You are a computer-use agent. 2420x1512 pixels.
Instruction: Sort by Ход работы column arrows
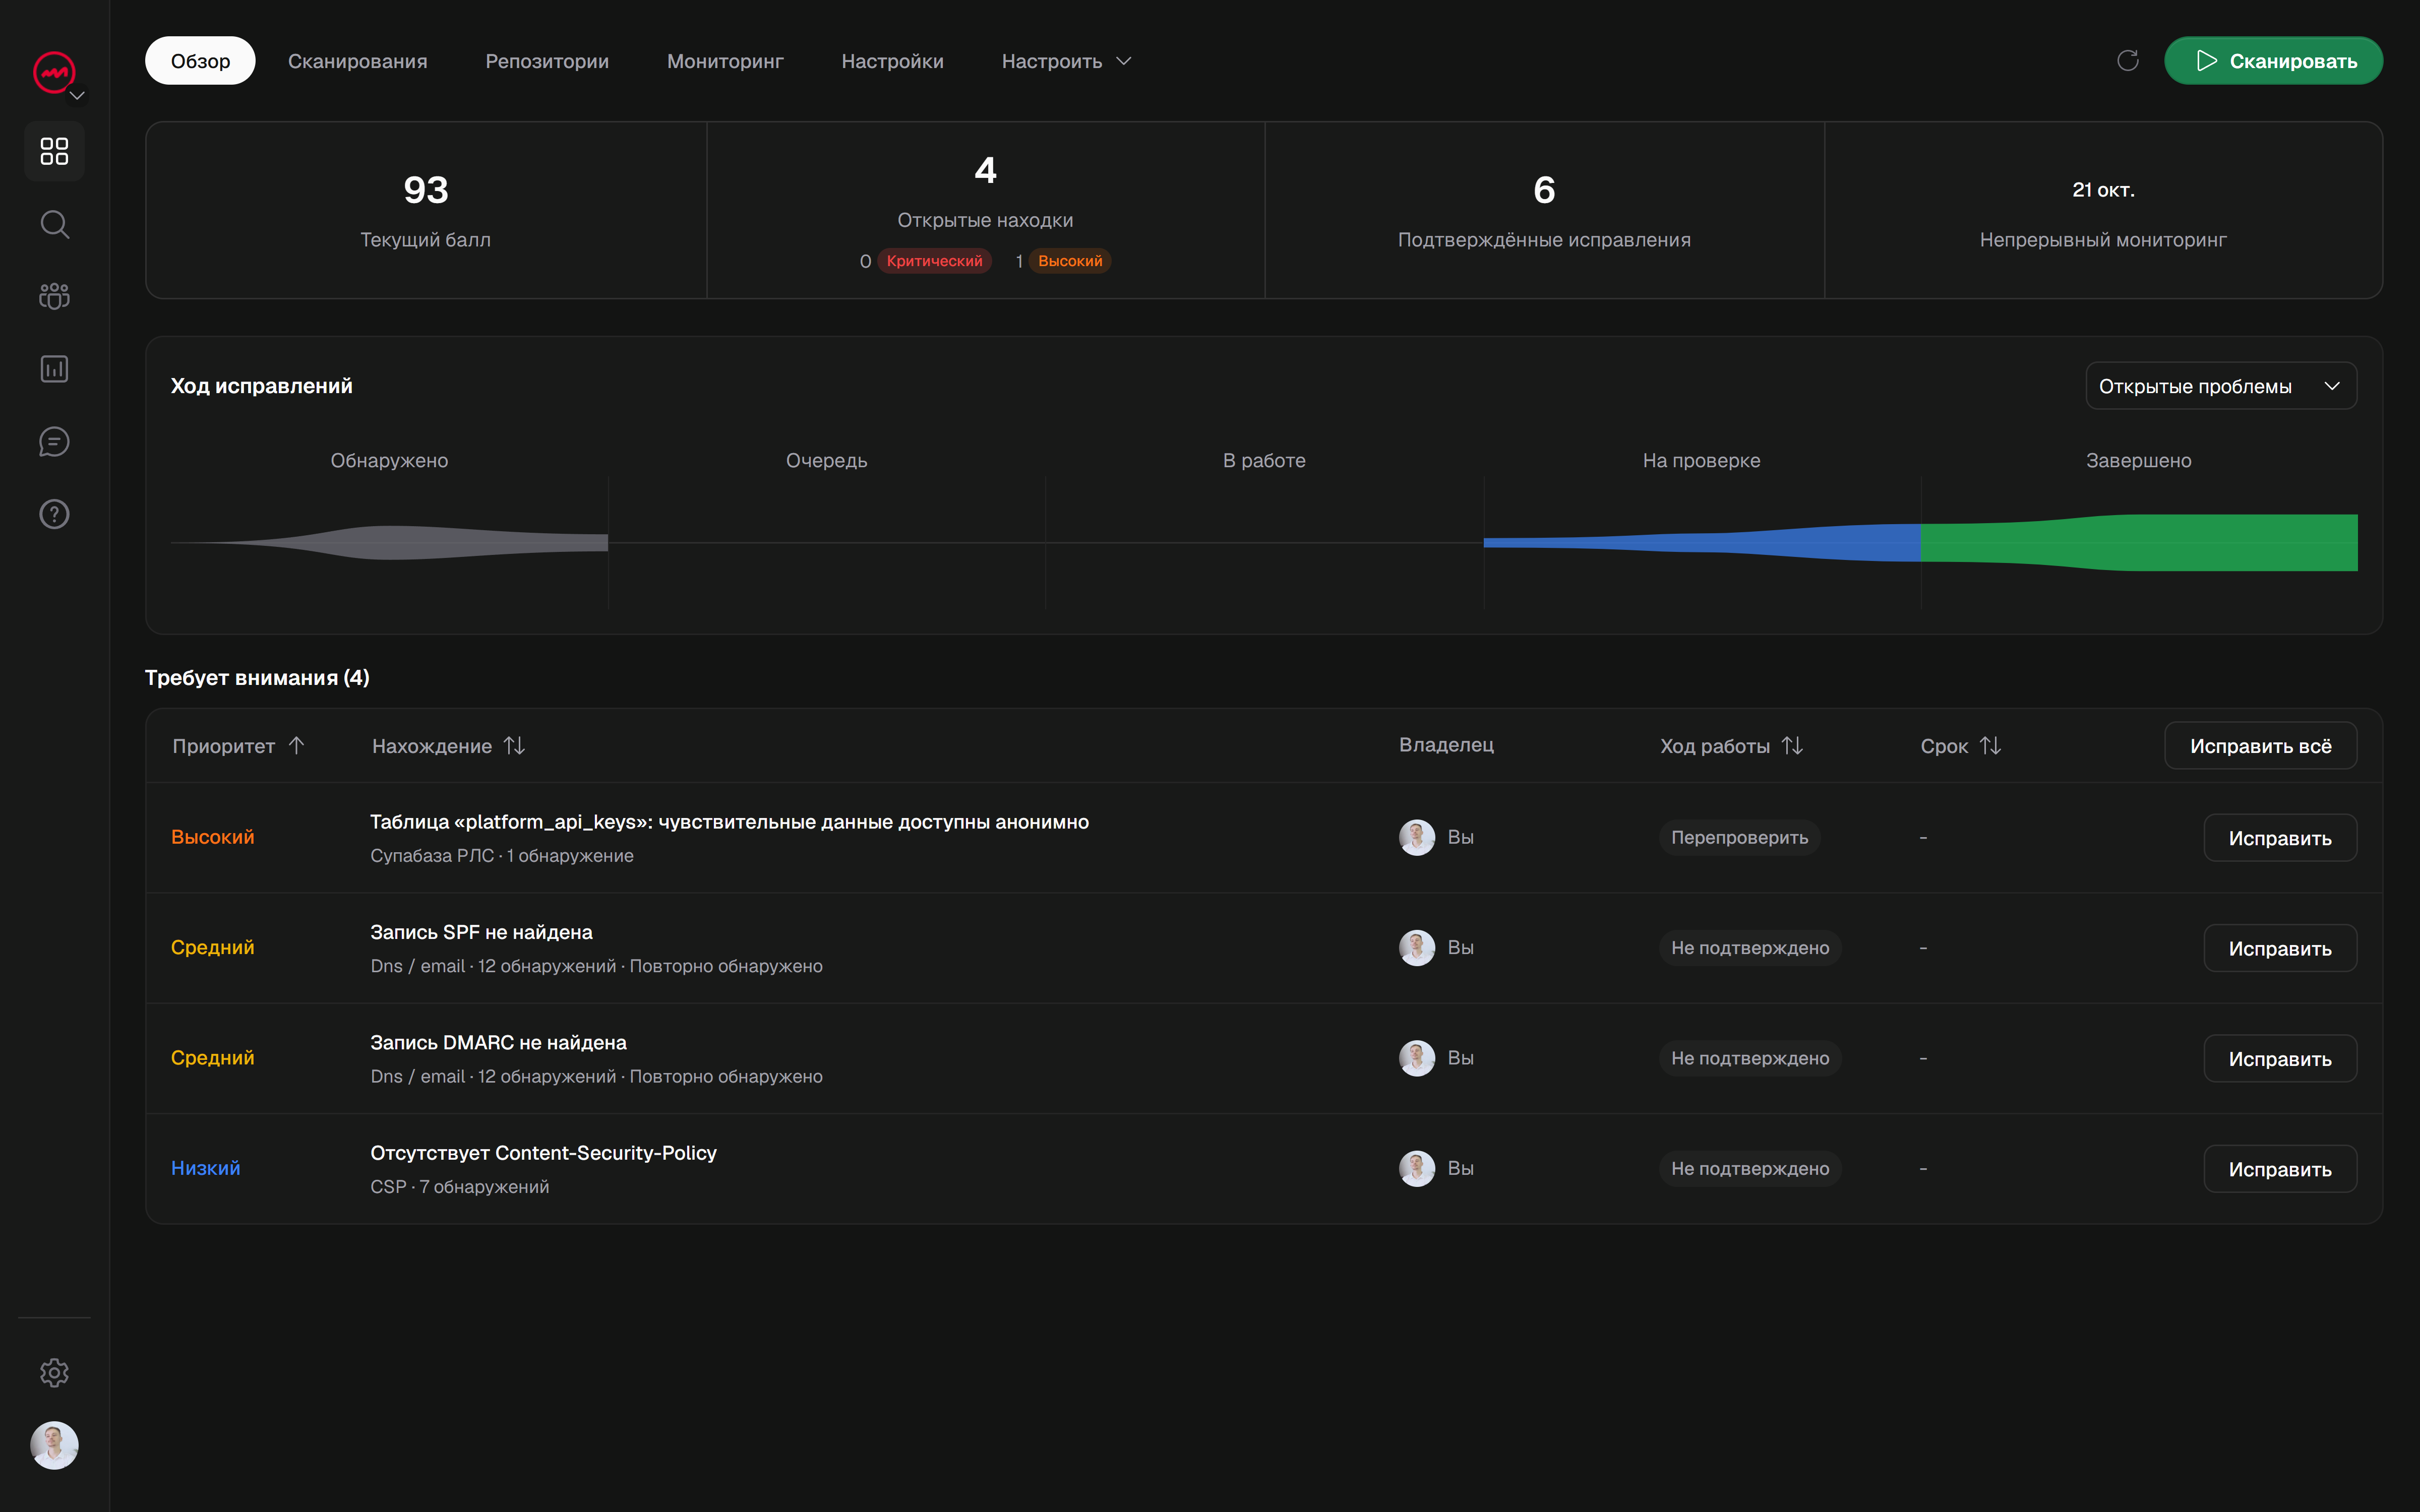tap(1792, 745)
